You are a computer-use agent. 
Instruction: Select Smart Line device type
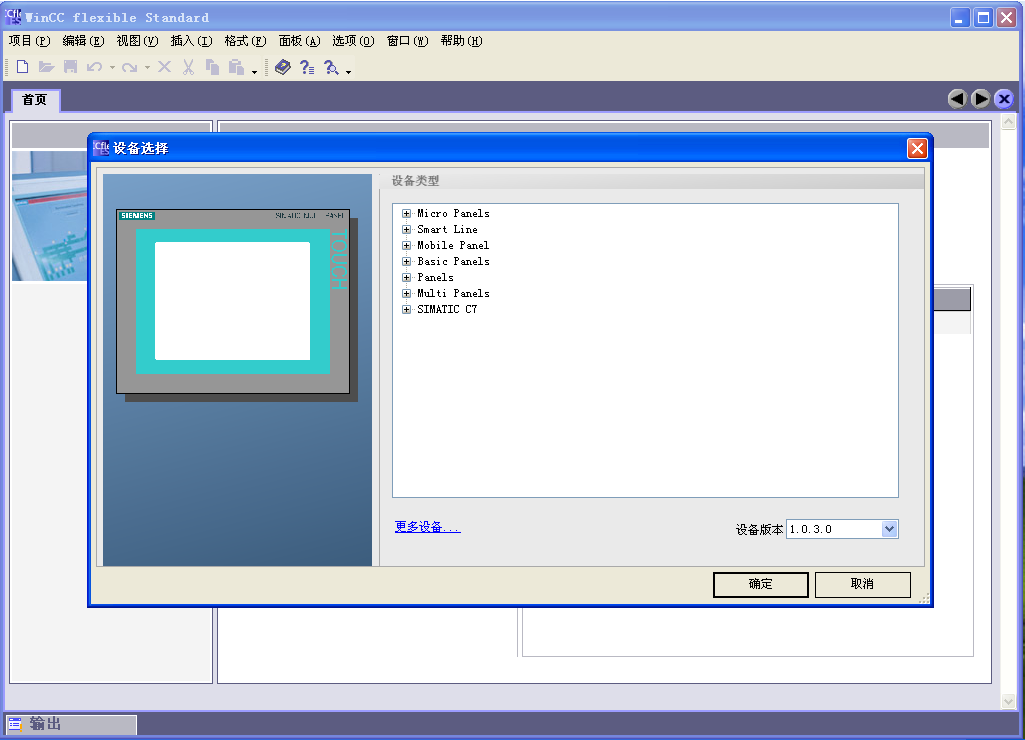(x=447, y=229)
